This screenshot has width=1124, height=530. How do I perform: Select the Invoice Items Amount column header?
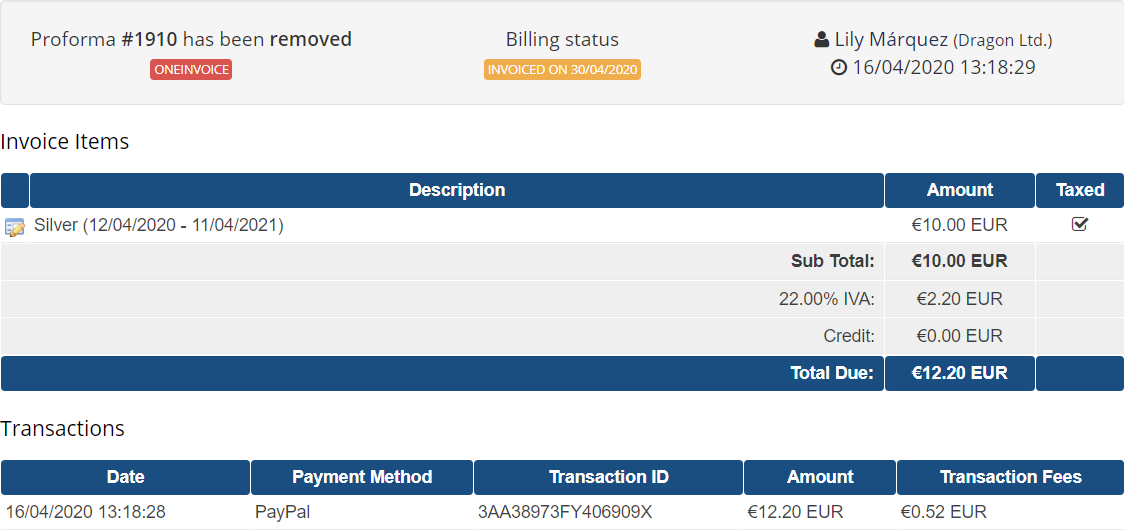[960, 190]
